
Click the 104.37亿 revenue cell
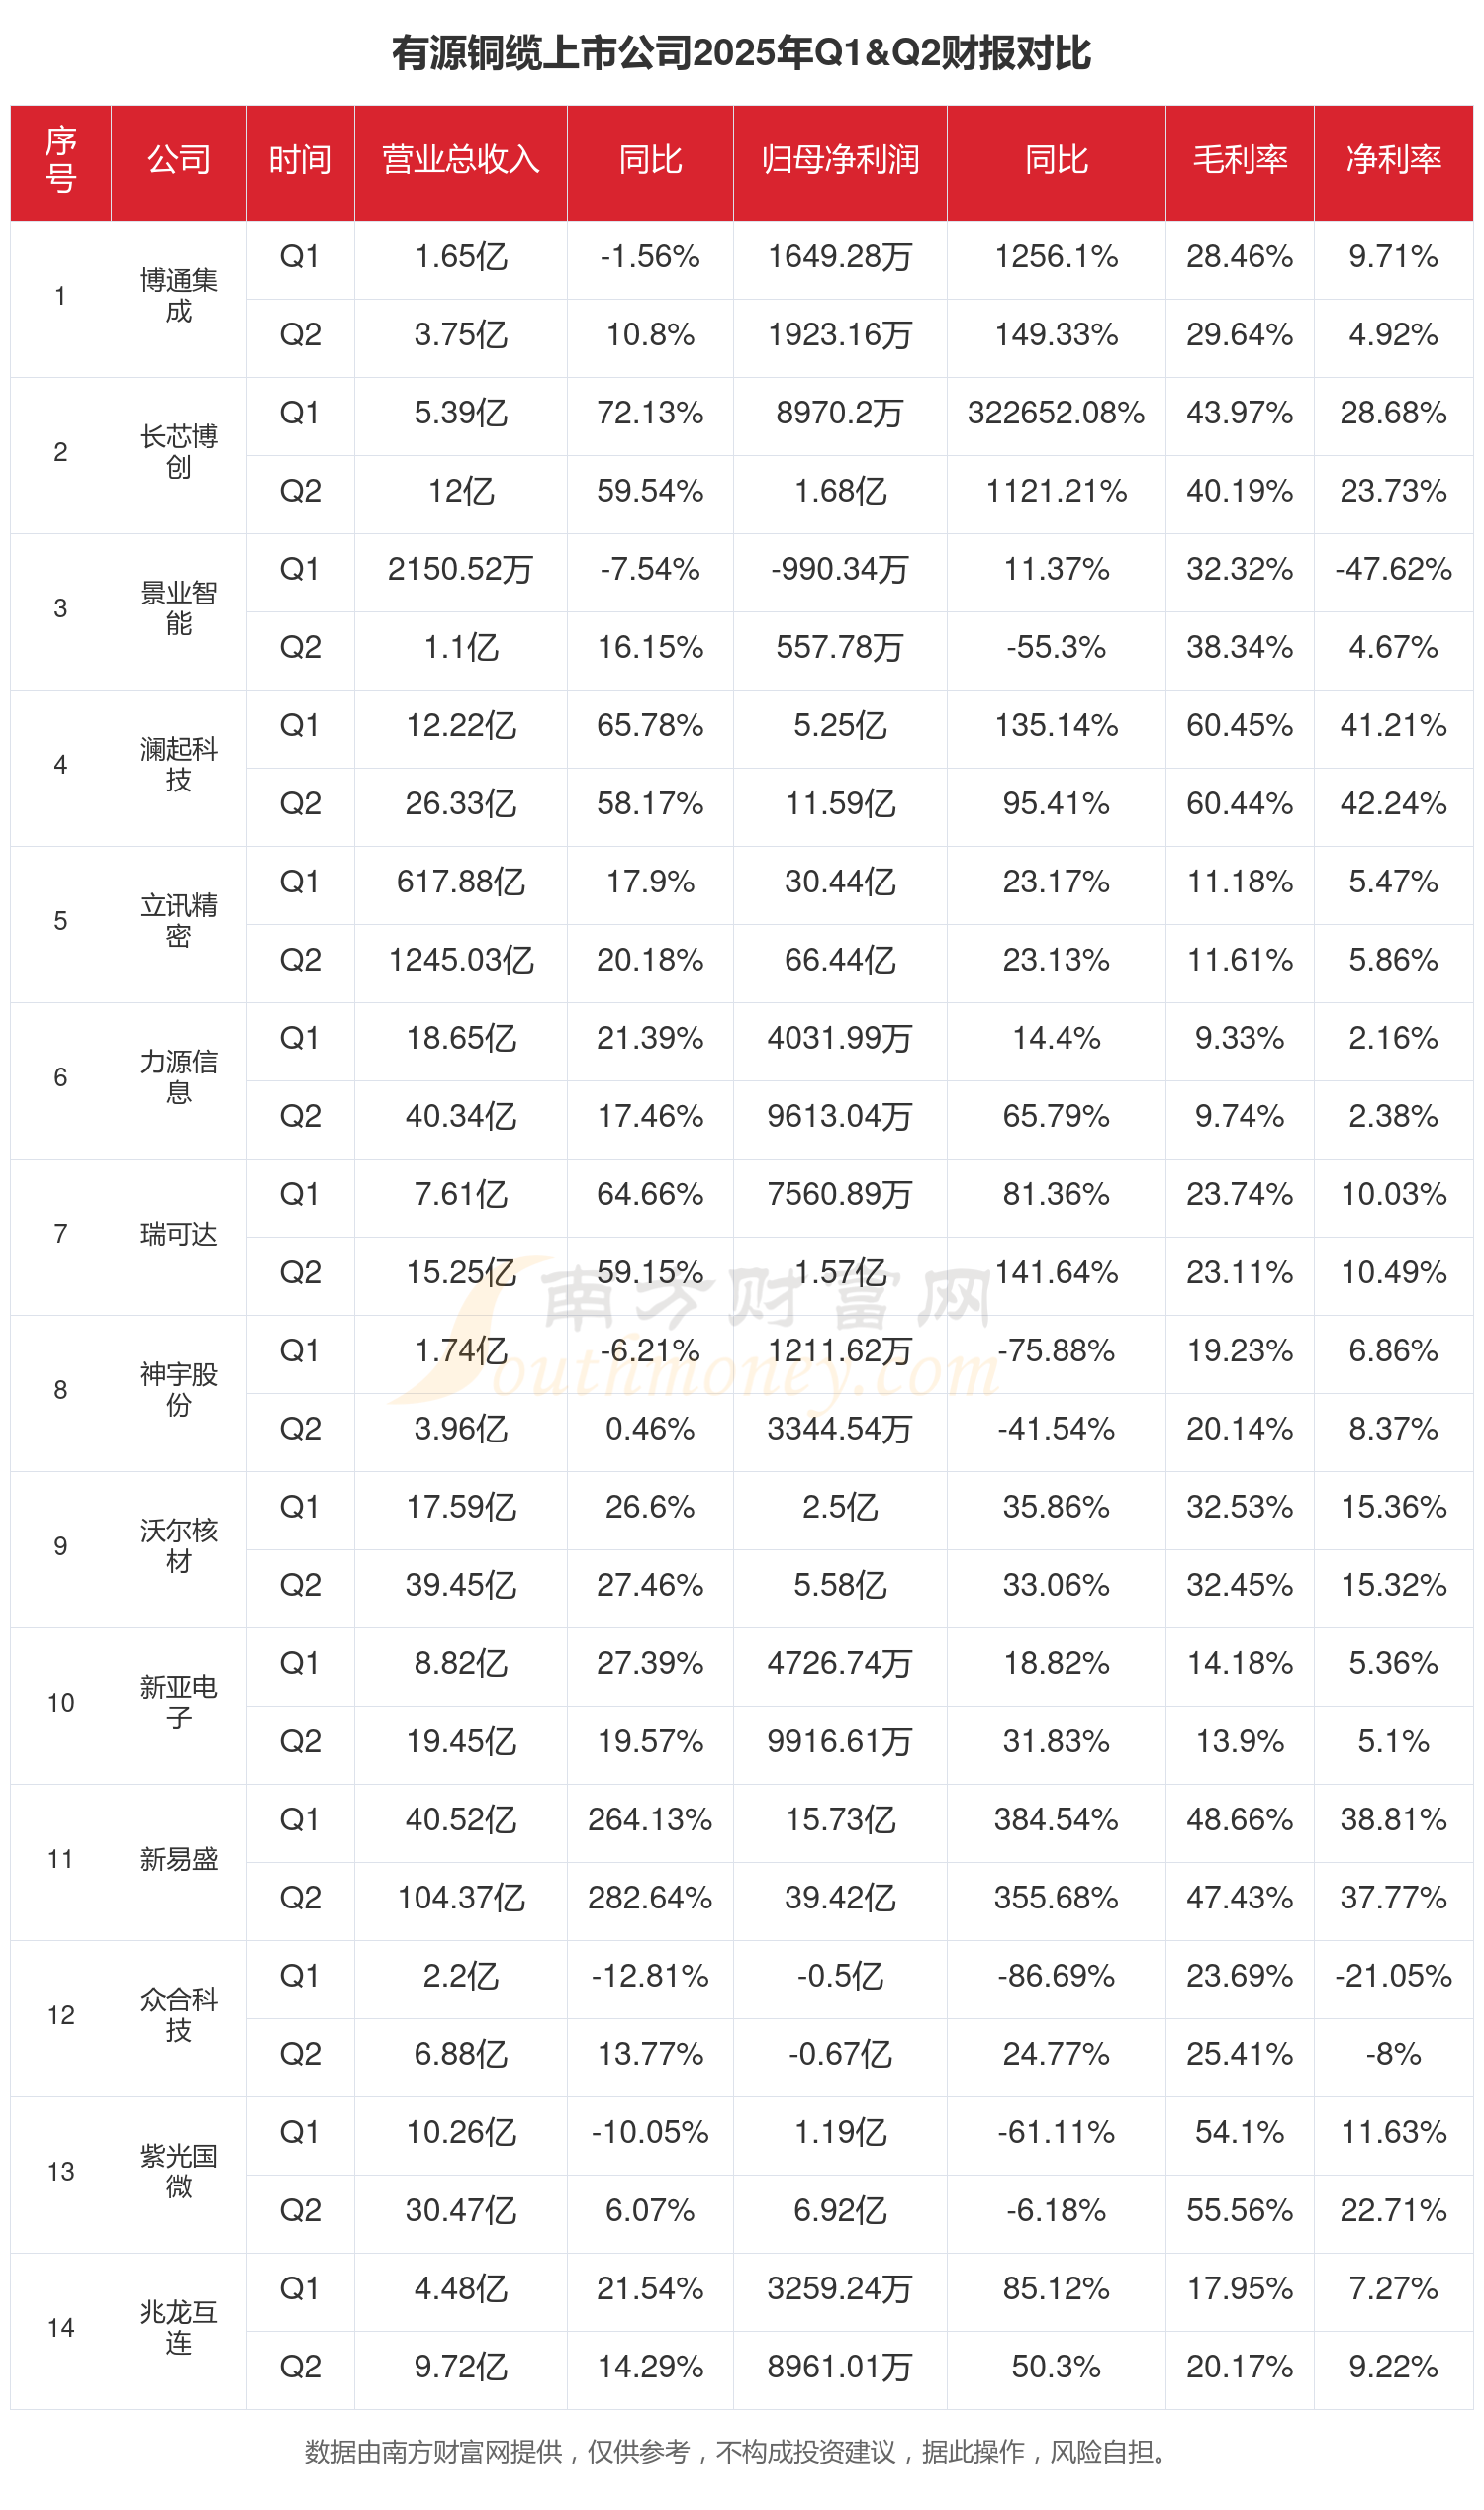coord(460,1898)
